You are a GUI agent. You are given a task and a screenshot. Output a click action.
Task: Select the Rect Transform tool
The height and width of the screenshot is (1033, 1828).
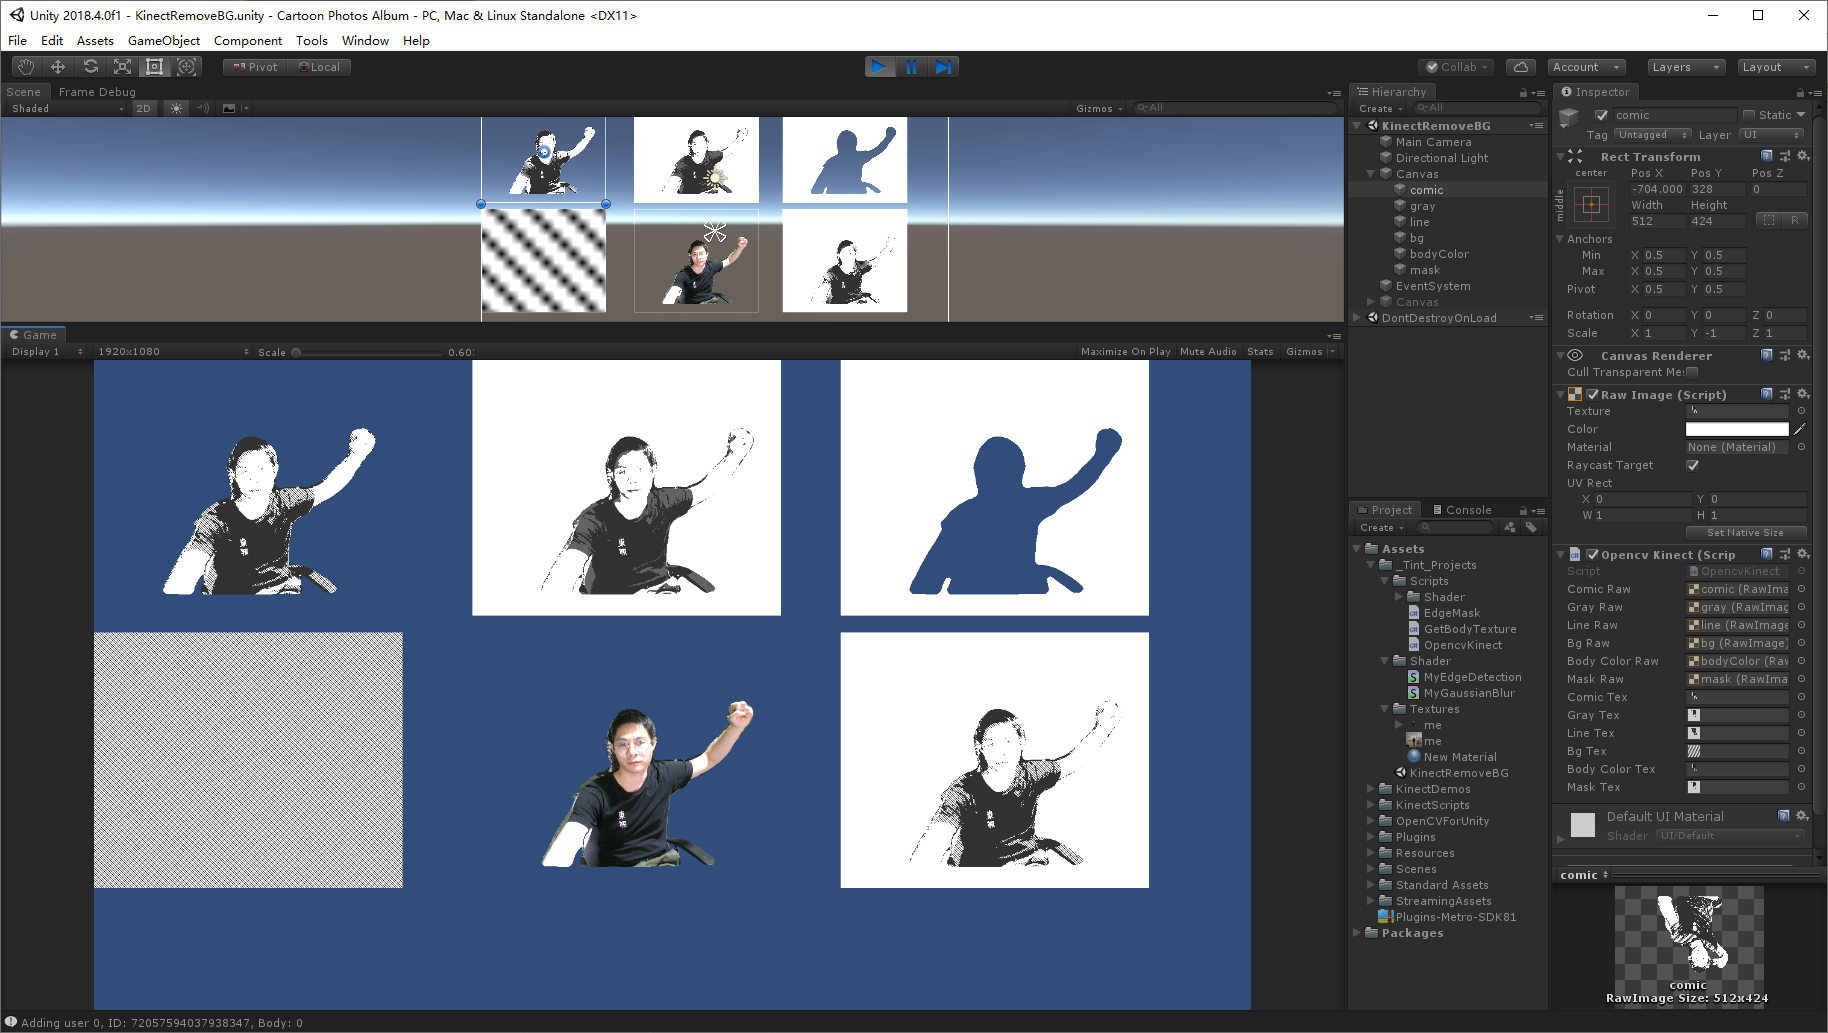pos(154,66)
